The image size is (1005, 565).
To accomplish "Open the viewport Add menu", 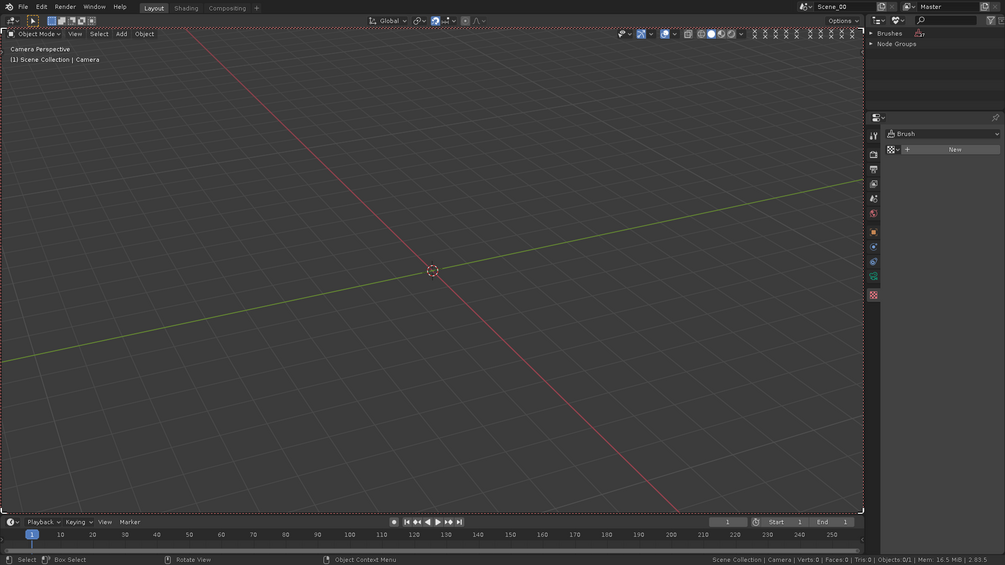I will coord(121,34).
